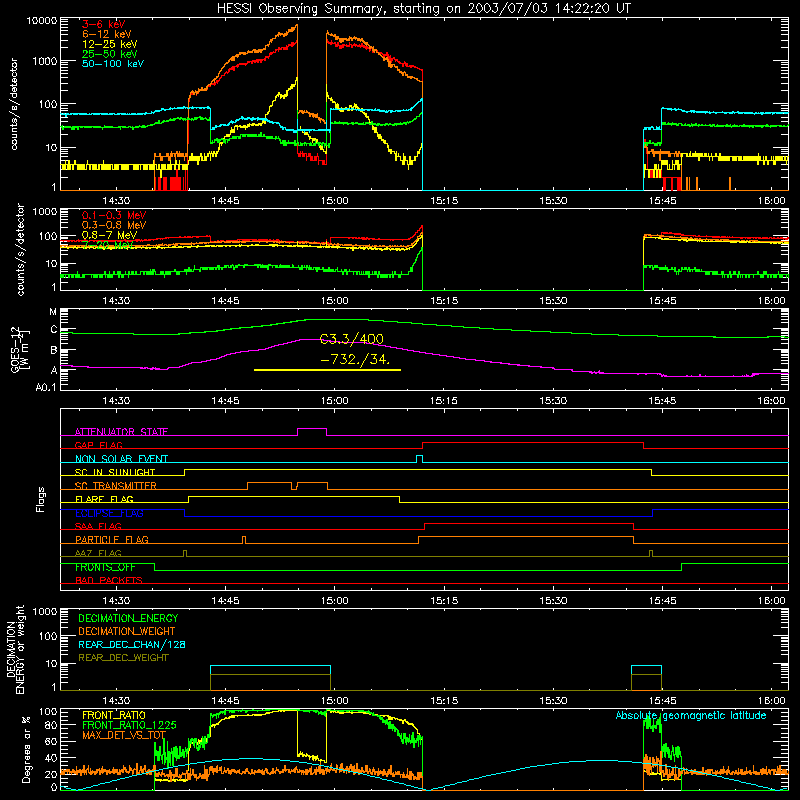Screen dimensions: 800x800
Task: Select the green 25-50 keV legend label
Action: pyautogui.click(x=110, y=54)
